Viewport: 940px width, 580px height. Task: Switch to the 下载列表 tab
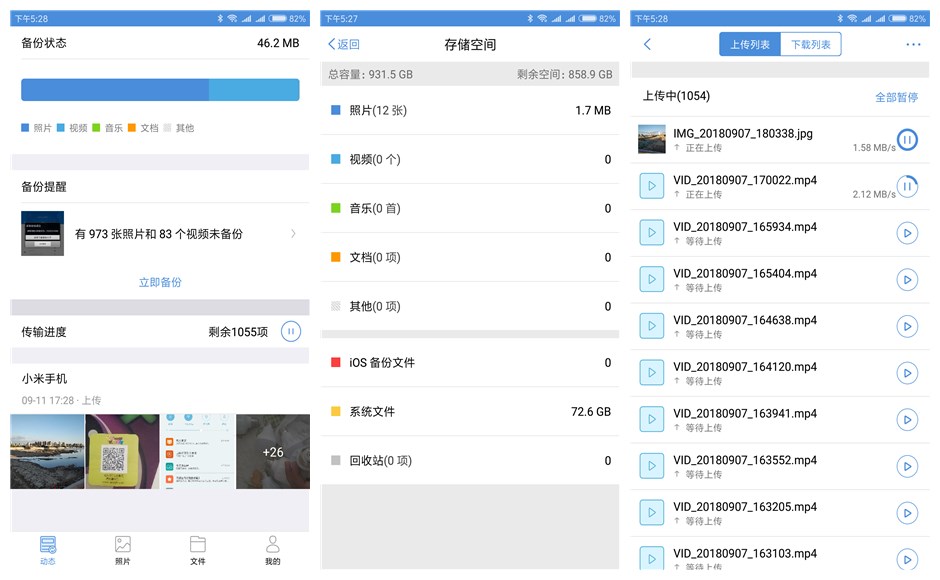click(x=811, y=44)
